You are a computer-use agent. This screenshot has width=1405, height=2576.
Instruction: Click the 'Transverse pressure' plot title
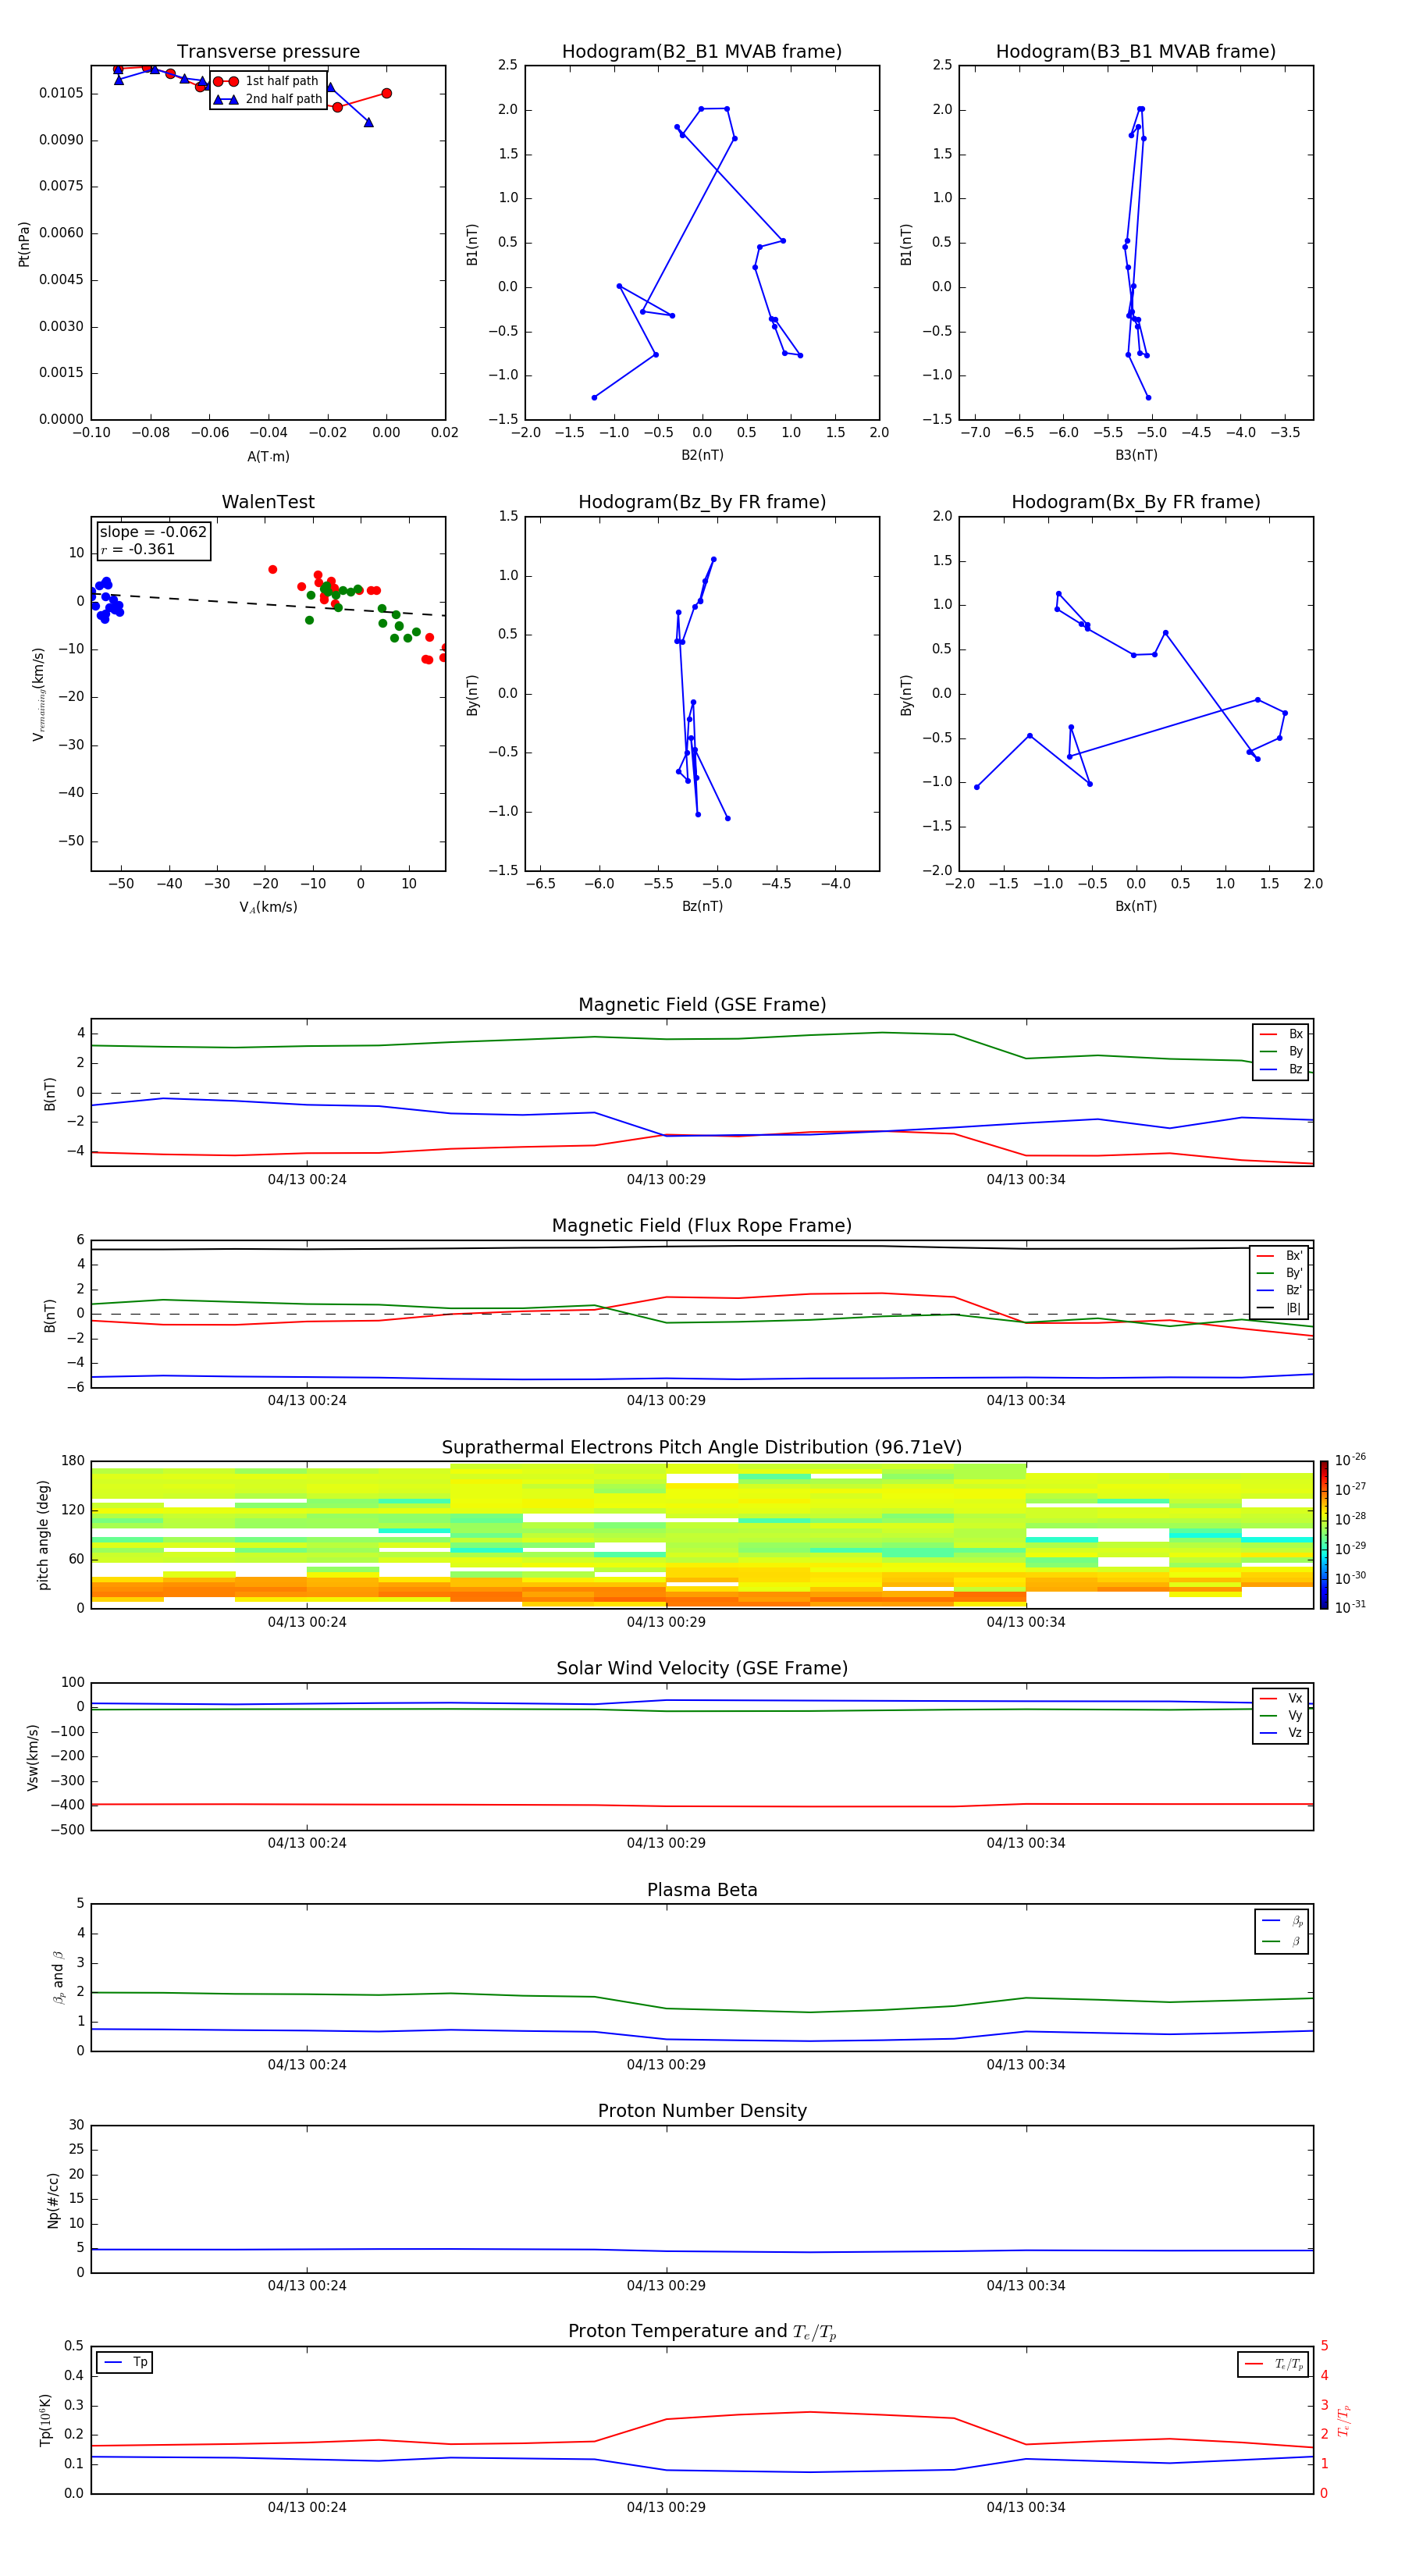(x=268, y=51)
